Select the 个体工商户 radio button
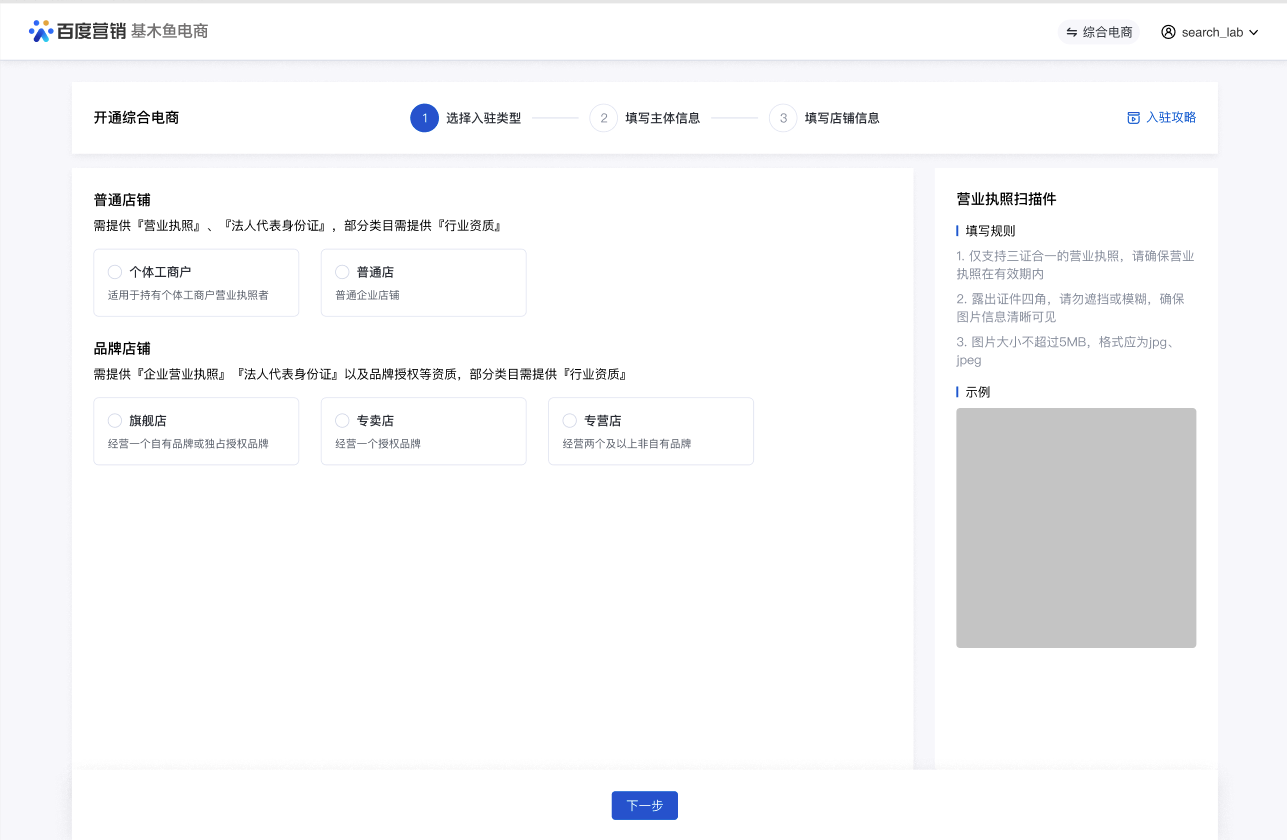Viewport: 1287px width, 840px height. [115, 272]
